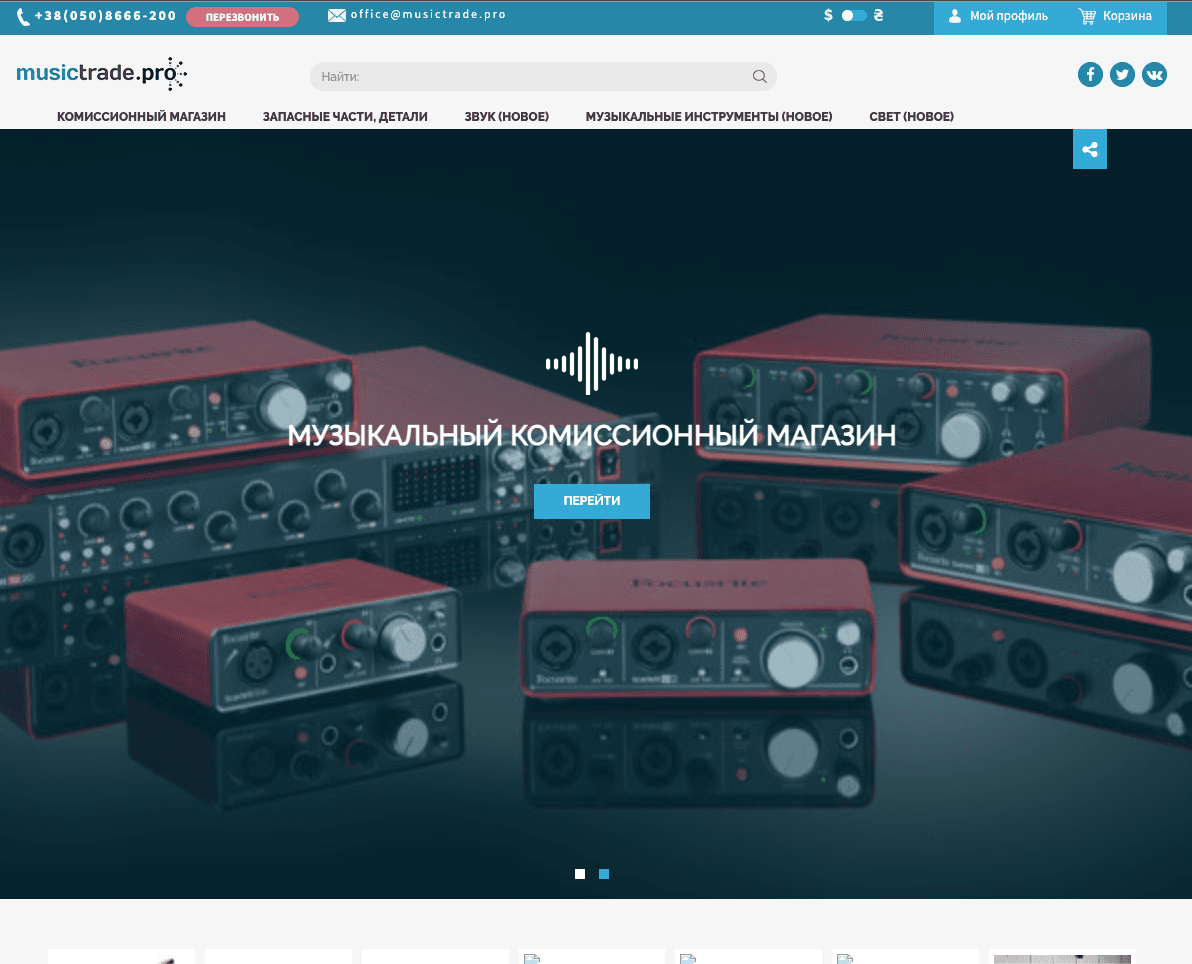The image size is (1192, 964).
Task: Click the envelope email icon
Action: pyautogui.click(x=337, y=15)
